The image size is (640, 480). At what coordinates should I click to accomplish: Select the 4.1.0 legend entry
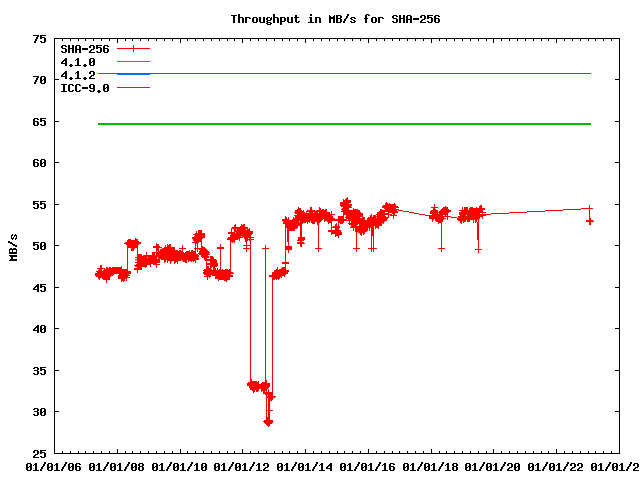78,62
